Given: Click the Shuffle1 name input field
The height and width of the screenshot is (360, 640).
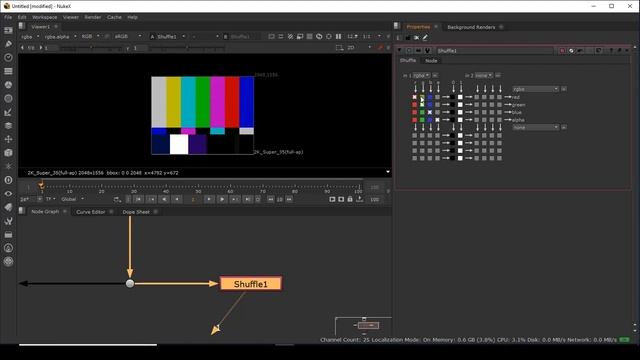Looking at the screenshot, I should coord(495,51).
